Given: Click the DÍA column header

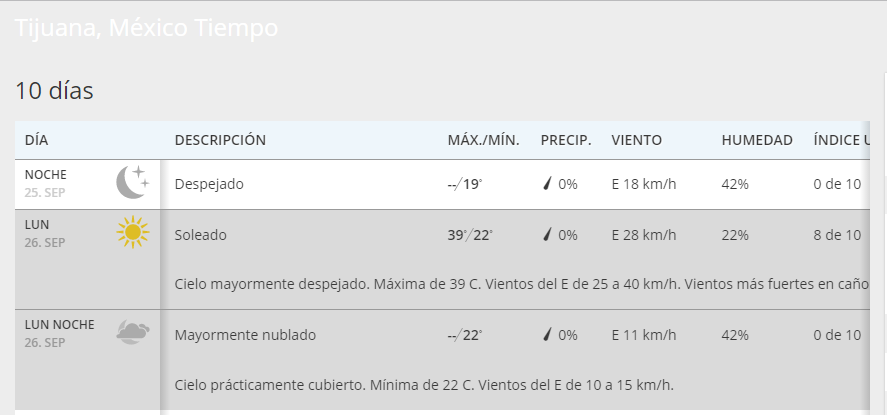Looking at the screenshot, I should pyautogui.click(x=36, y=140).
